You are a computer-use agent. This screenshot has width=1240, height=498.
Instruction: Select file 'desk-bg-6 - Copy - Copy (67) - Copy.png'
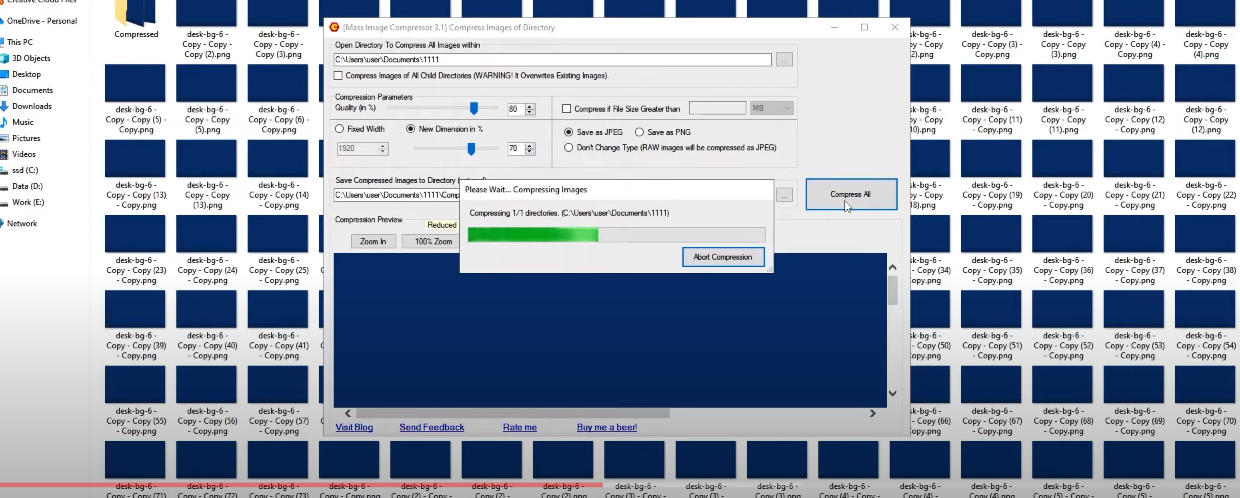(x=990, y=402)
